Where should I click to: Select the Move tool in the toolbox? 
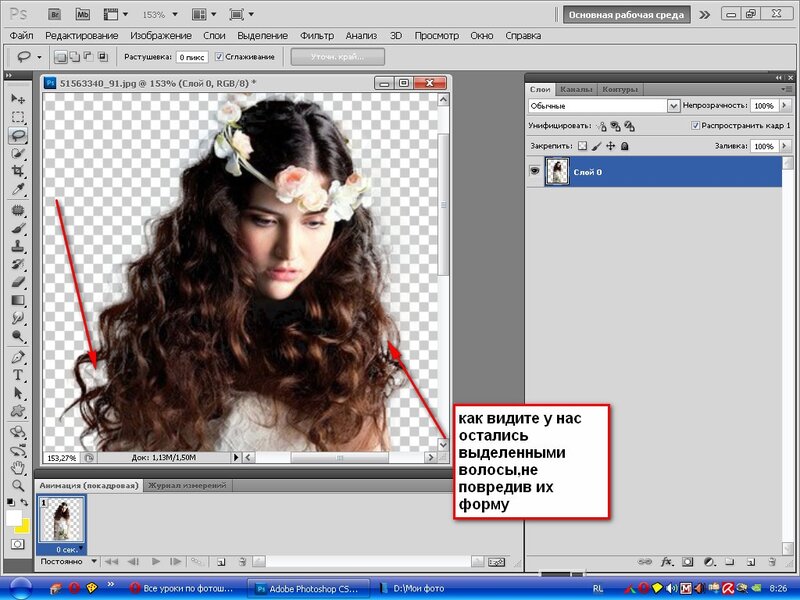tap(18, 99)
